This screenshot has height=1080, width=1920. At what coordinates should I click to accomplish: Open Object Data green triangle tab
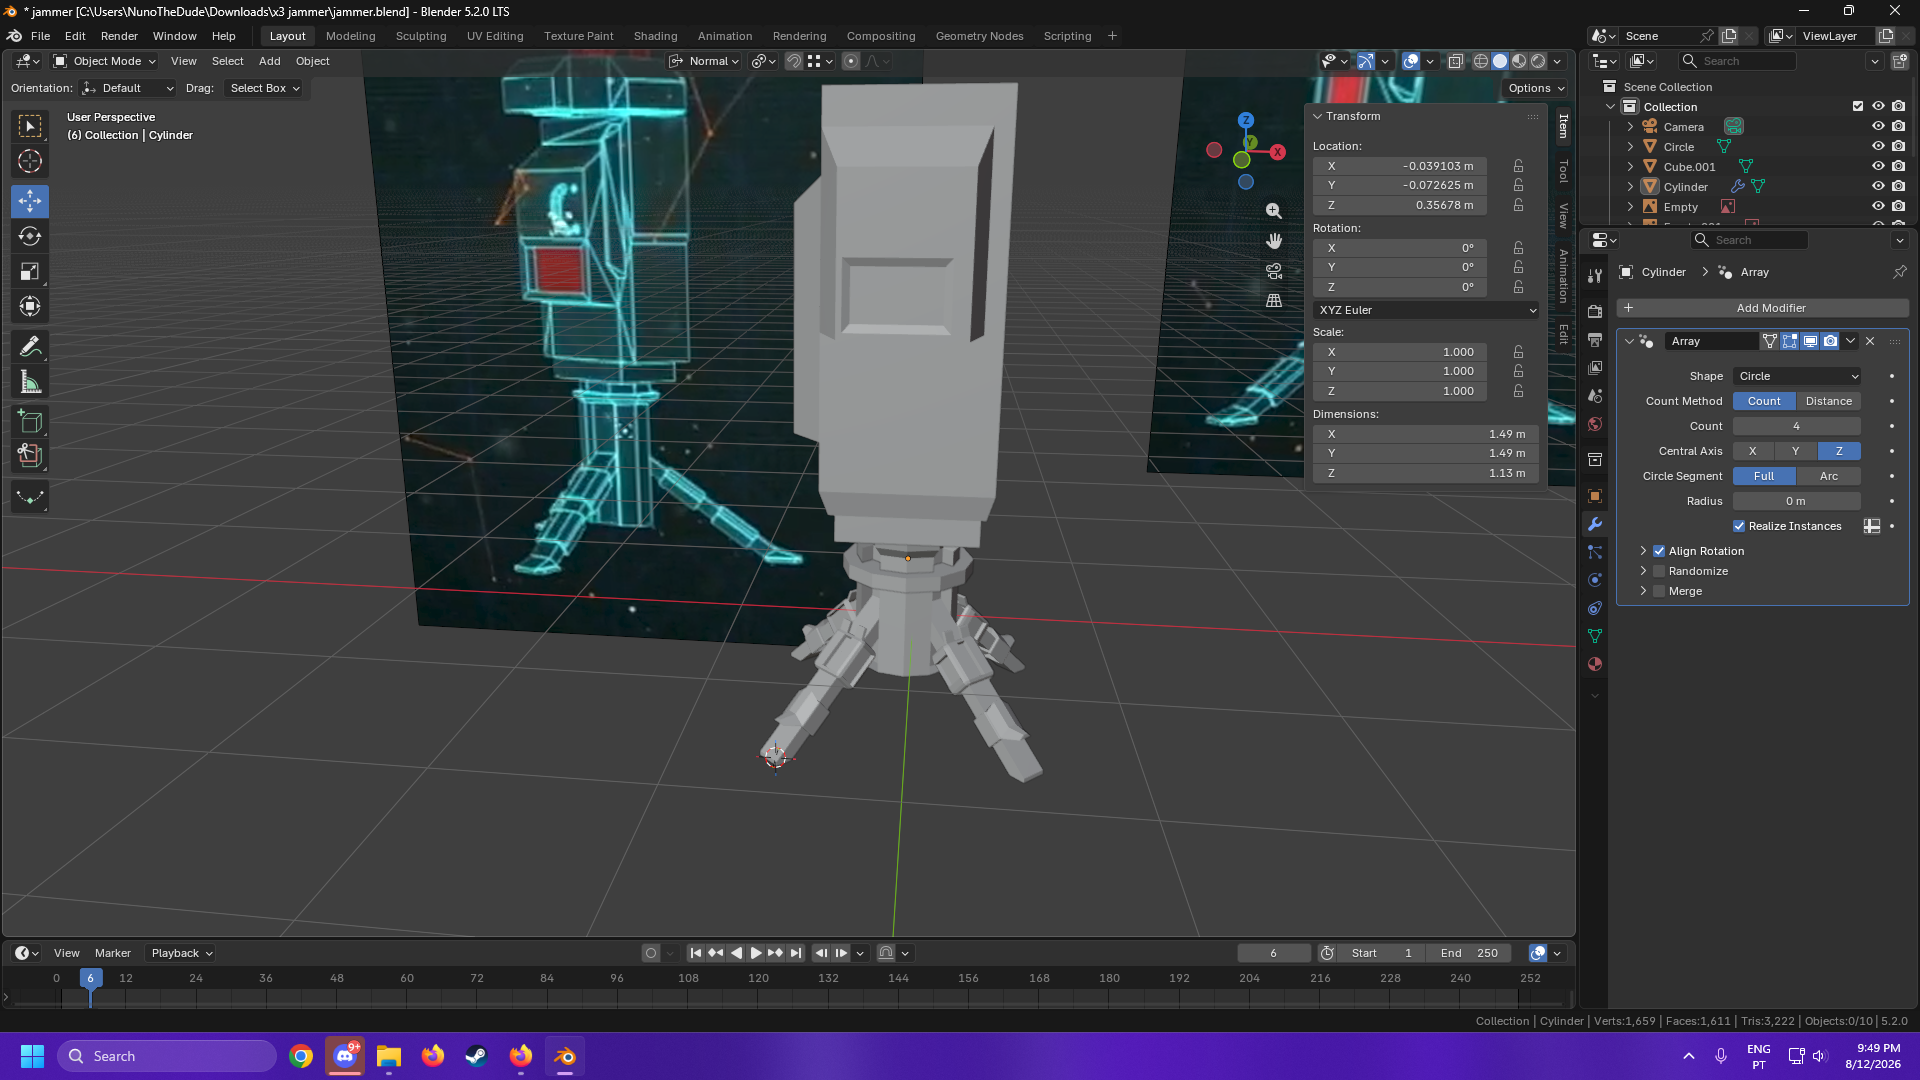(x=1595, y=636)
